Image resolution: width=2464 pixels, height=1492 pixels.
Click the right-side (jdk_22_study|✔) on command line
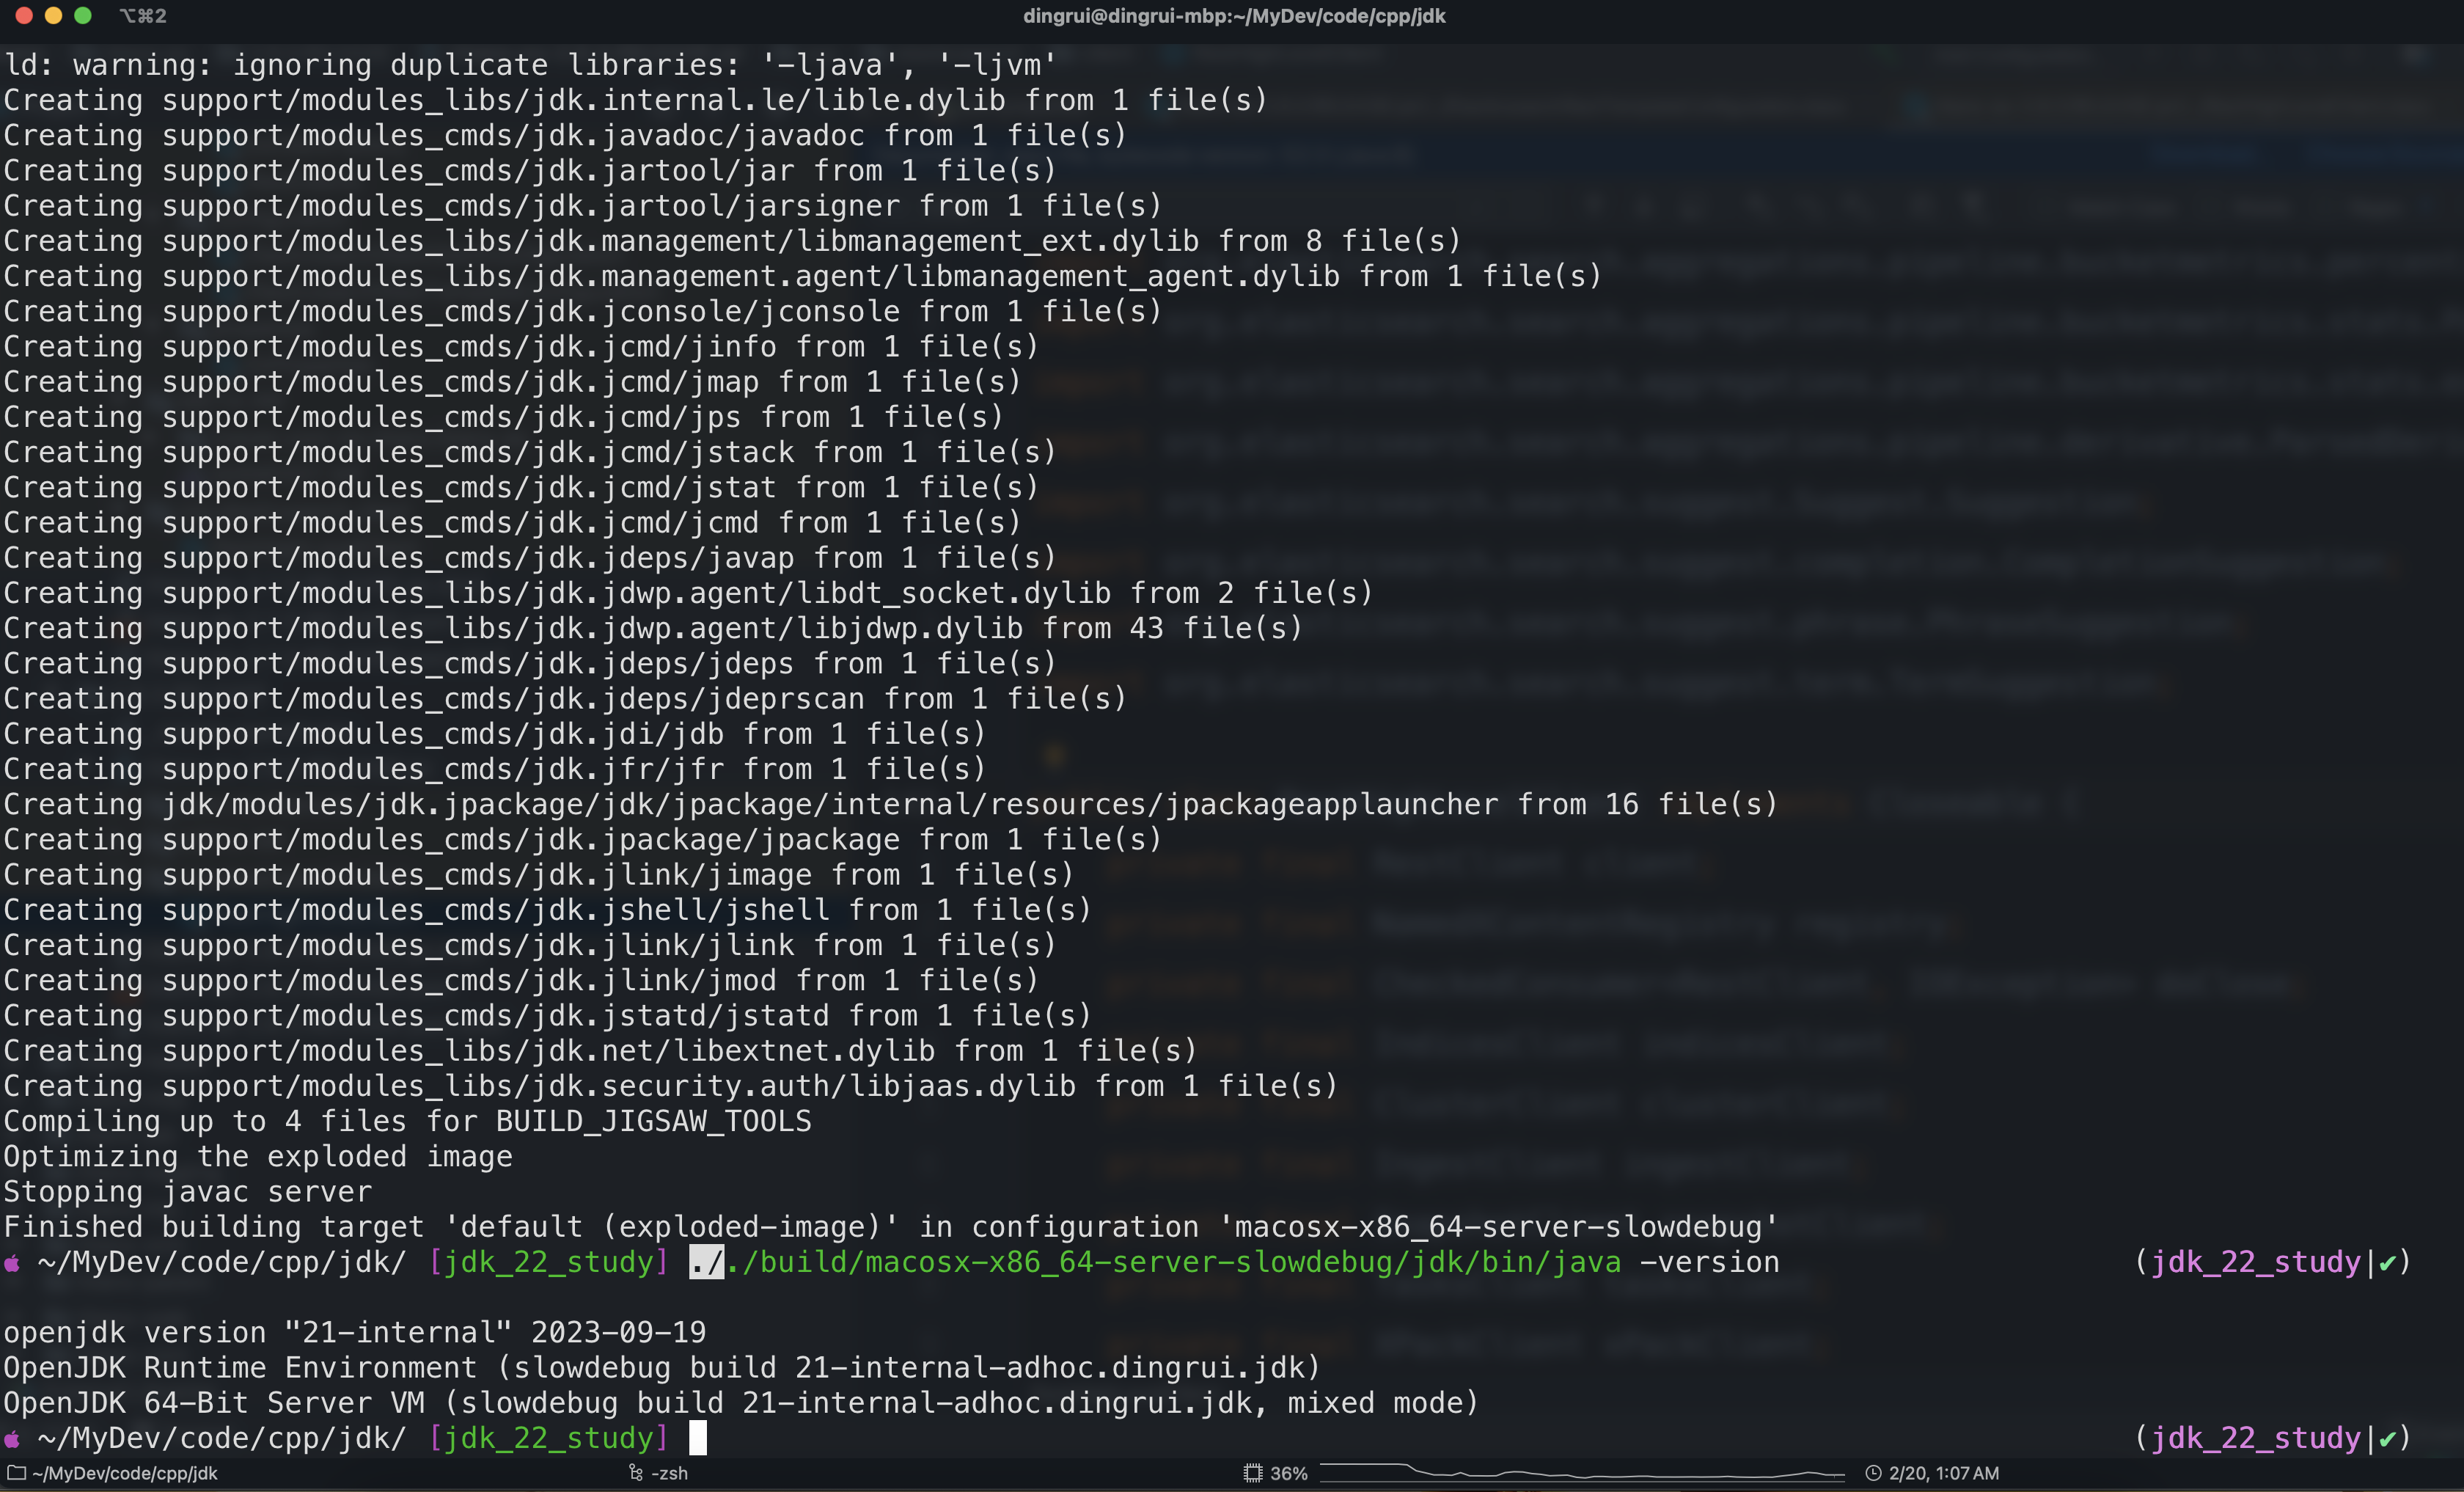point(2272,1262)
